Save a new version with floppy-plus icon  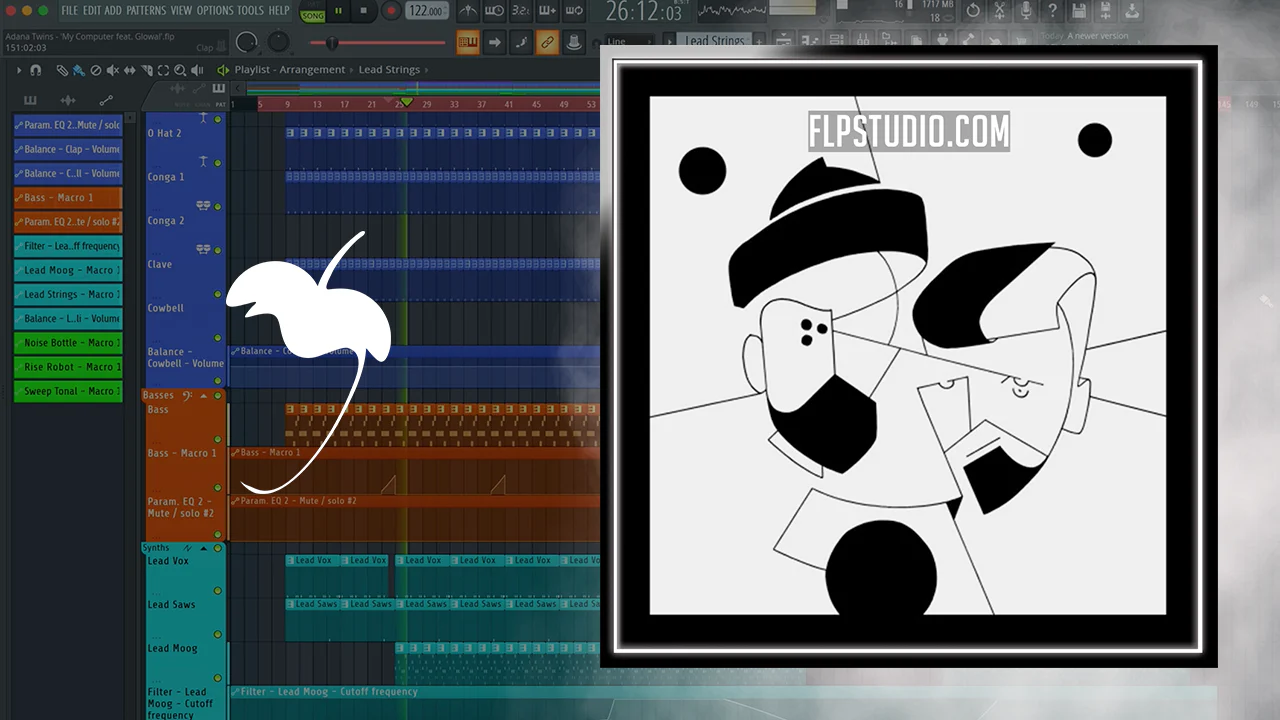coord(1105,12)
